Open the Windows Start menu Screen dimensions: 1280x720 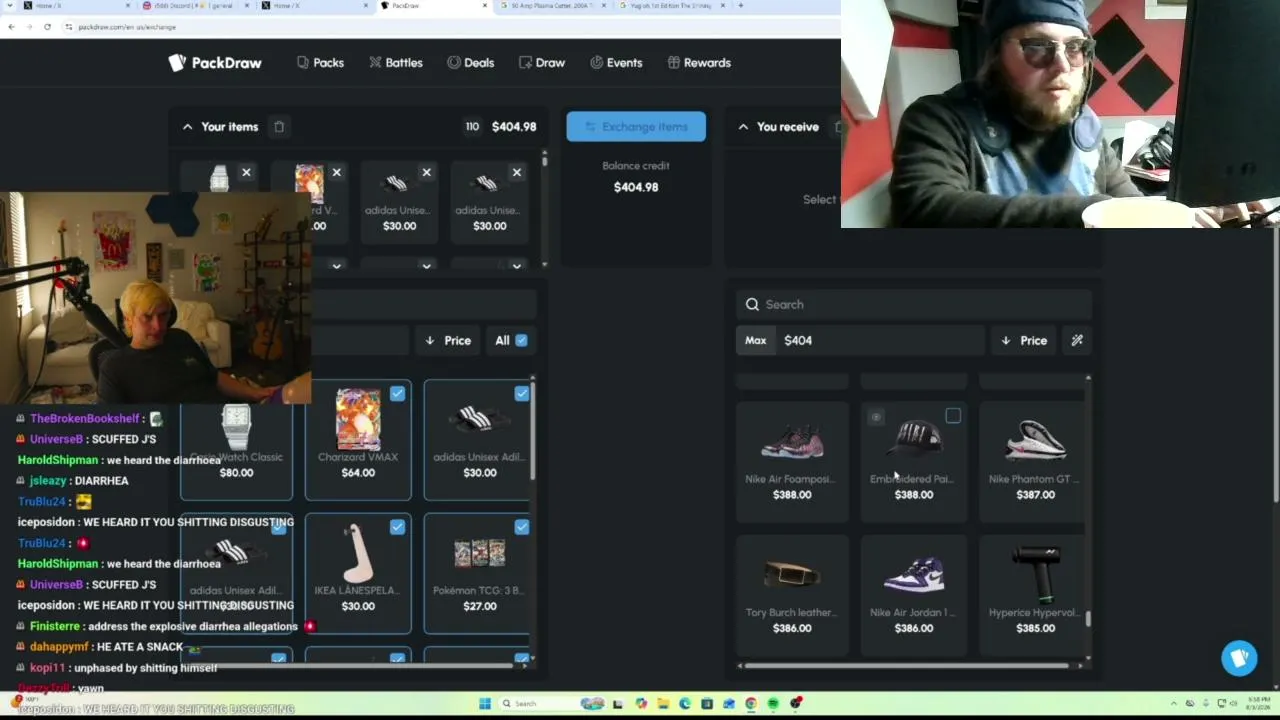click(x=485, y=704)
